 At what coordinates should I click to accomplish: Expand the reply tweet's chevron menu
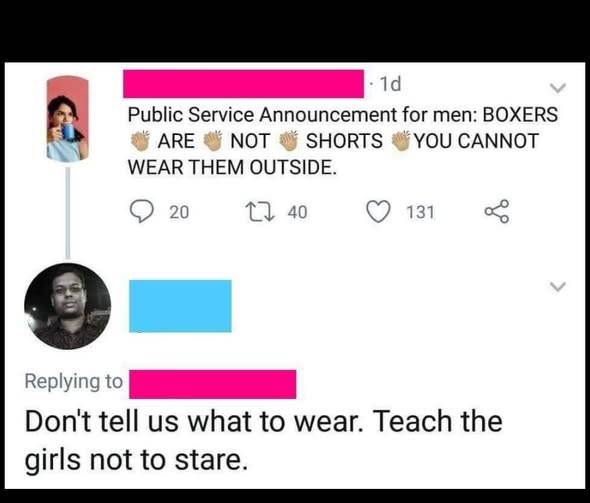(558, 287)
